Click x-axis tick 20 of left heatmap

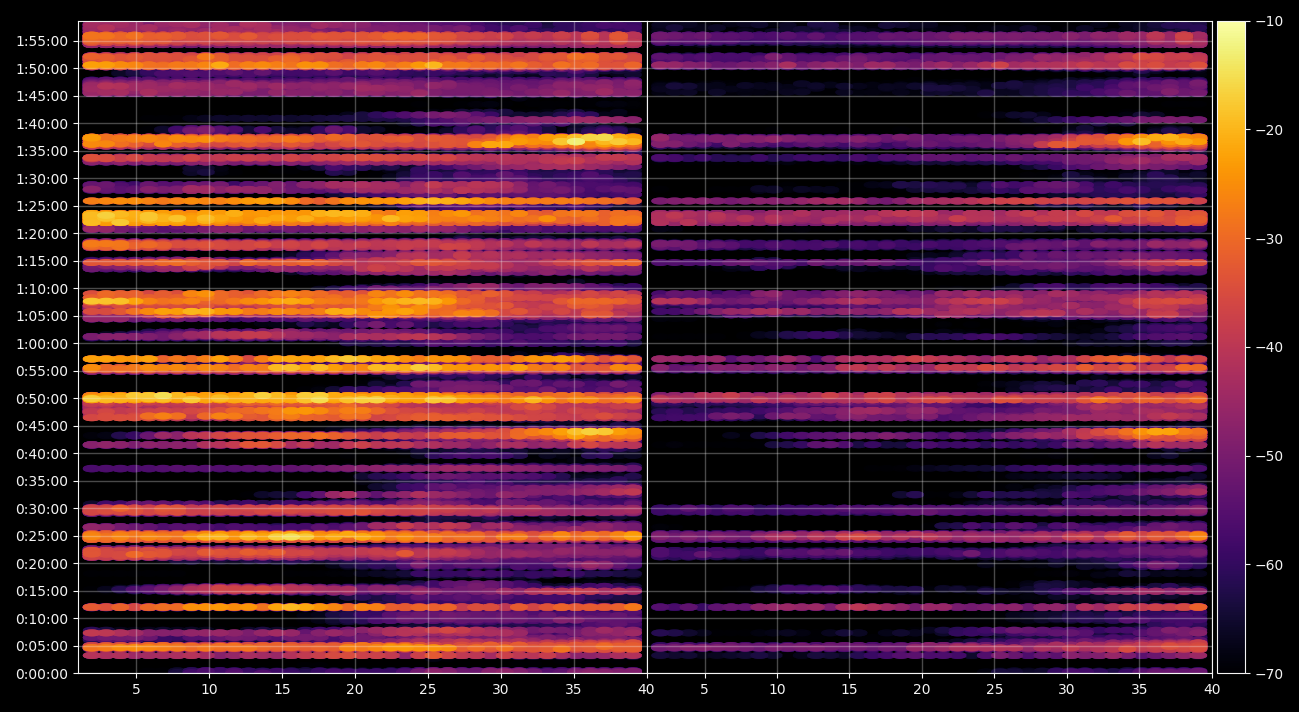tap(355, 689)
